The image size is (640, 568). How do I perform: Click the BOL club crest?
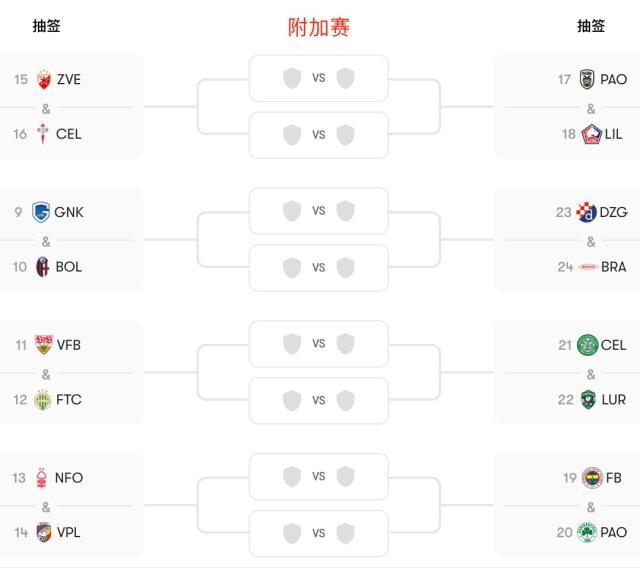(x=43, y=267)
